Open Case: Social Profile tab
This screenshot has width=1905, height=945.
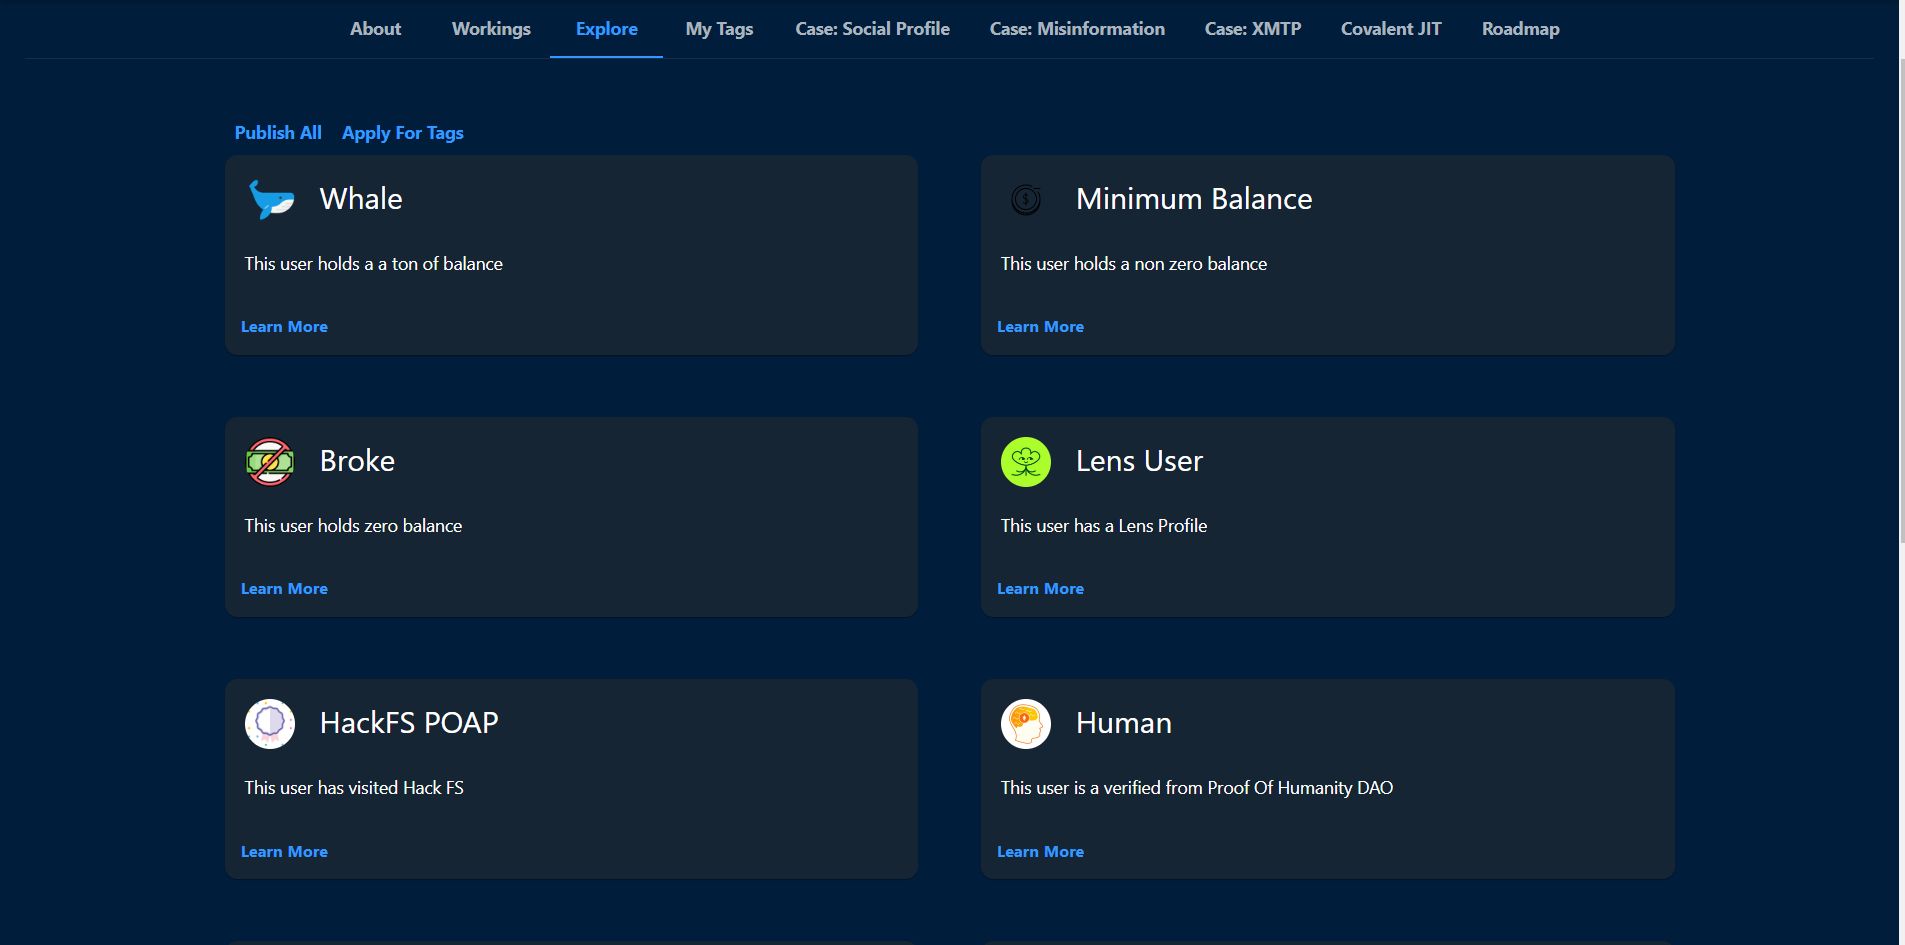872,29
